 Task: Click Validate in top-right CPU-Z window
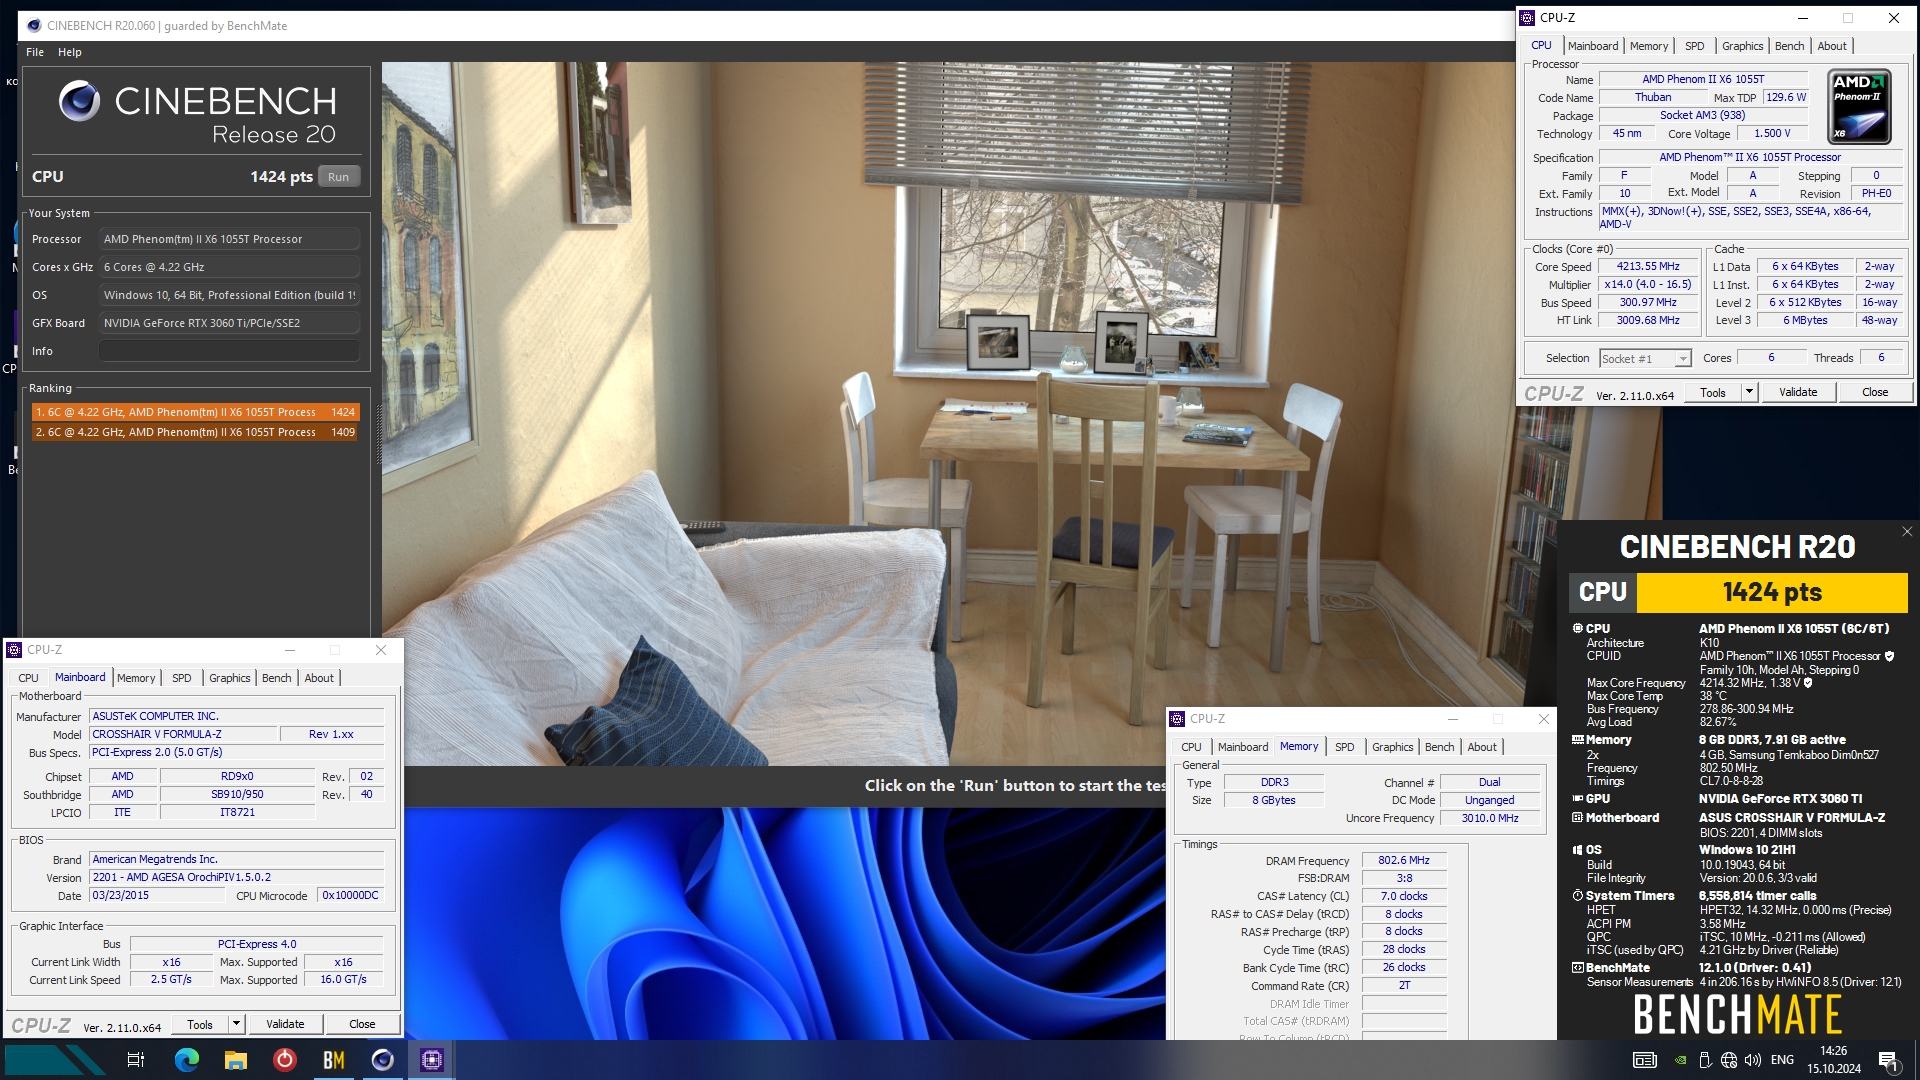point(1798,392)
